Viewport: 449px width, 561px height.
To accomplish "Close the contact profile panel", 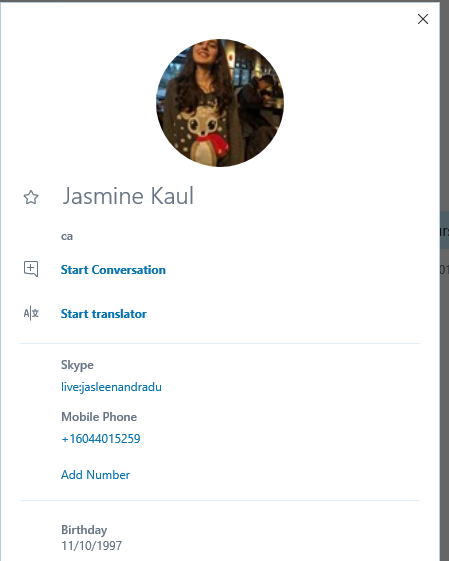I will pos(423,19).
